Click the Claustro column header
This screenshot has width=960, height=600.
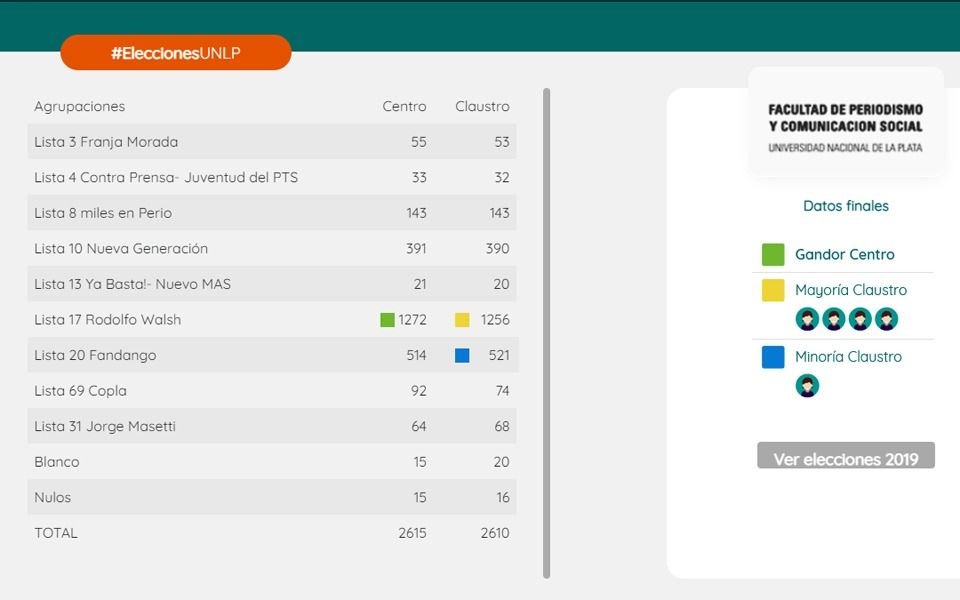point(482,107)
